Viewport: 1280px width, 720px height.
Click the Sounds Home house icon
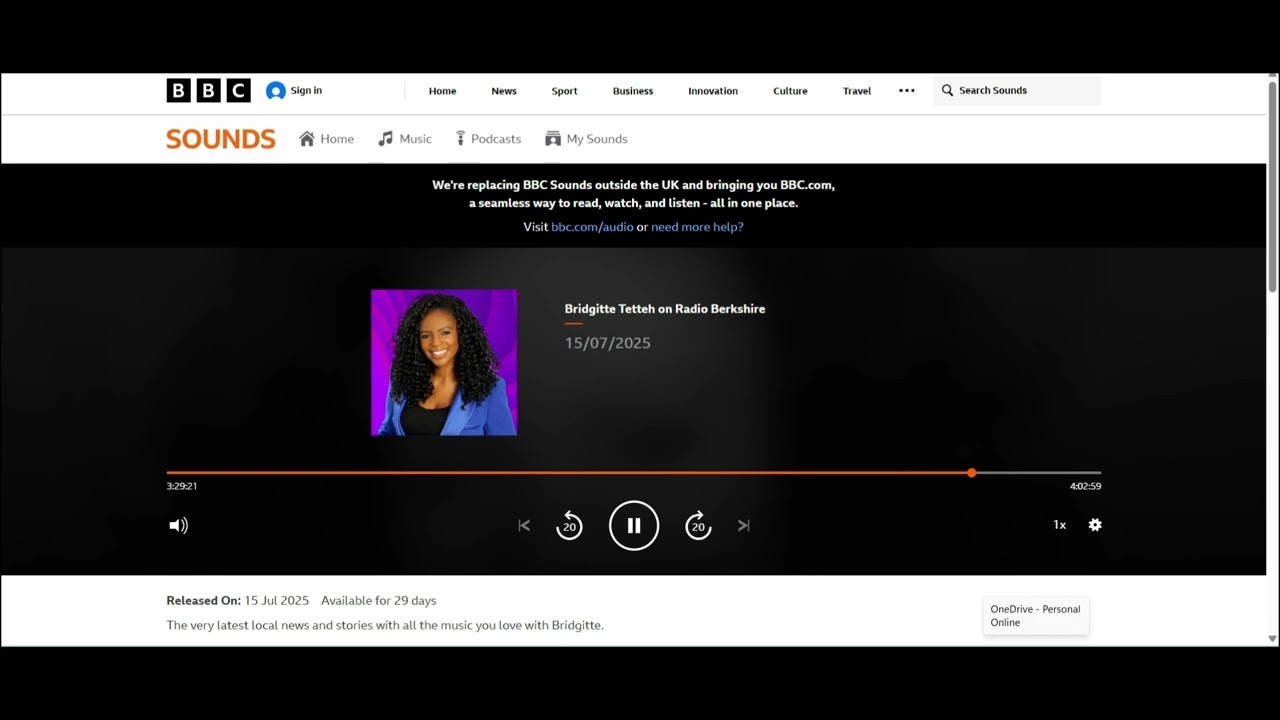coord(307,139)
